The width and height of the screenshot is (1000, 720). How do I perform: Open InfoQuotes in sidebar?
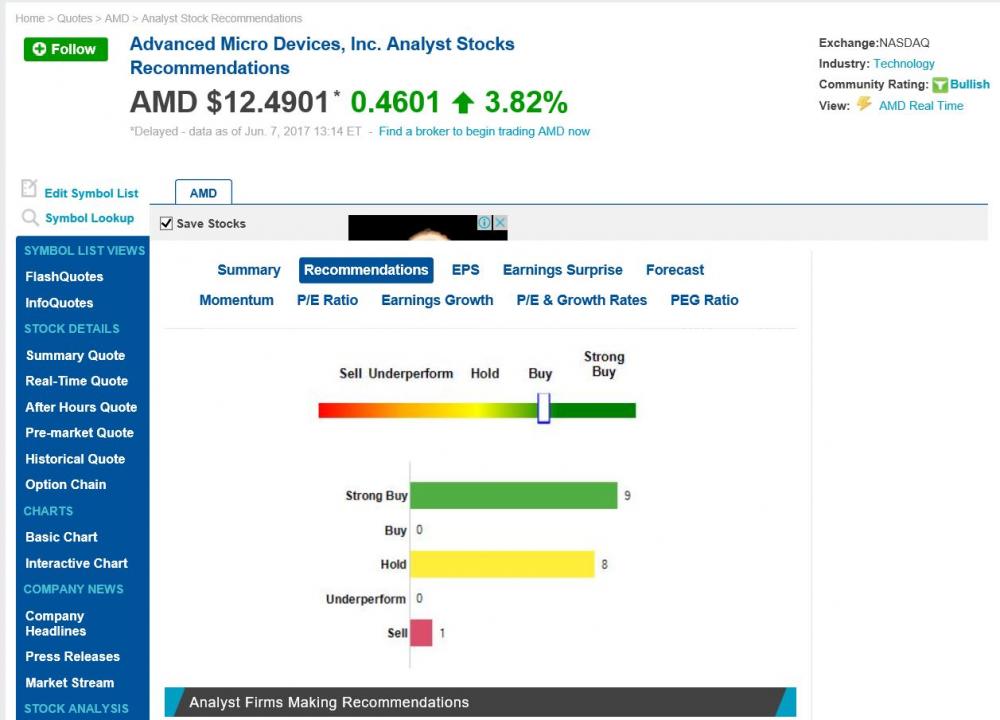pyautogui.click(x=59, y=303)
